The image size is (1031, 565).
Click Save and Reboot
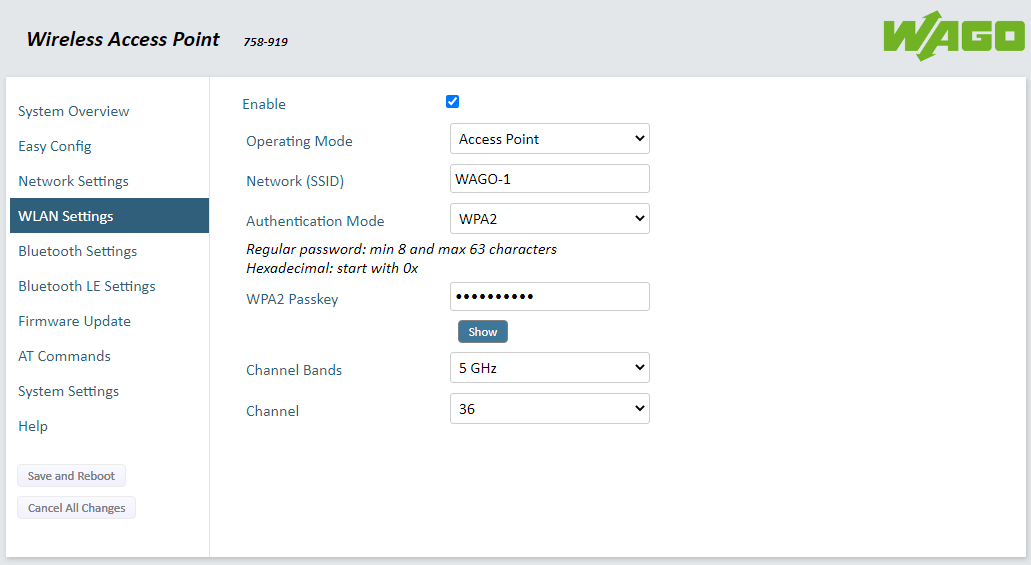(x=71, y=476)
